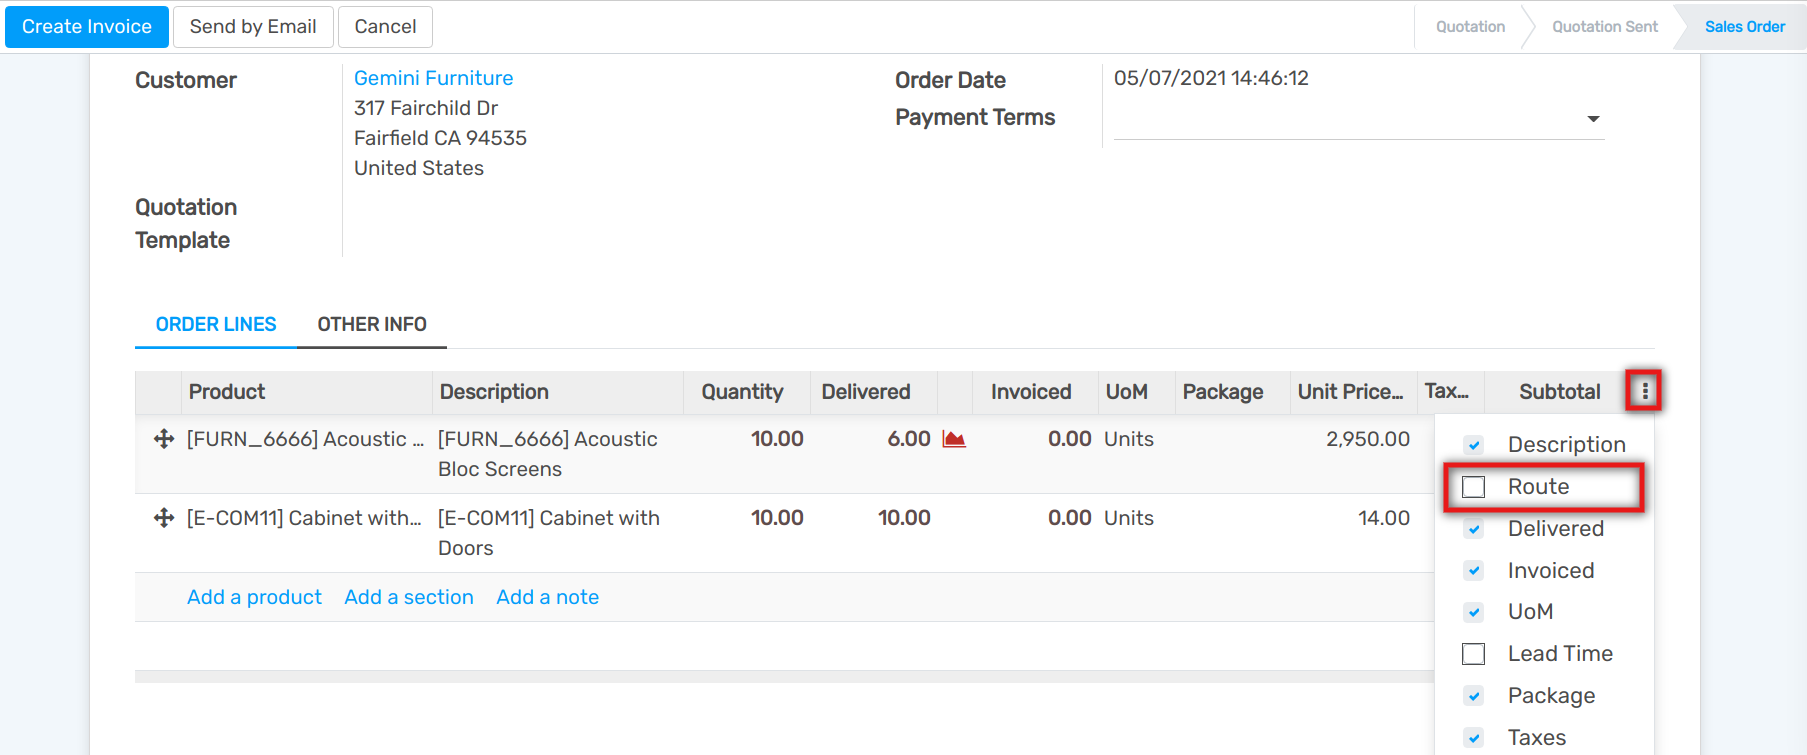Enable the Route column checkbox
The height and width of the screenshot is (755, 1807).
coord(1473,486)
